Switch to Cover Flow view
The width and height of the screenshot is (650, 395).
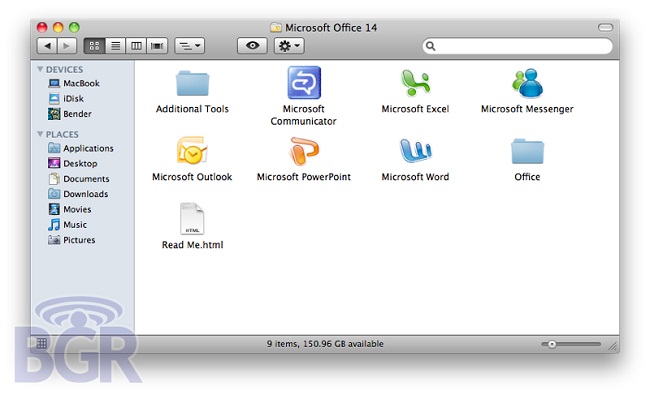[x=157, y=46]
